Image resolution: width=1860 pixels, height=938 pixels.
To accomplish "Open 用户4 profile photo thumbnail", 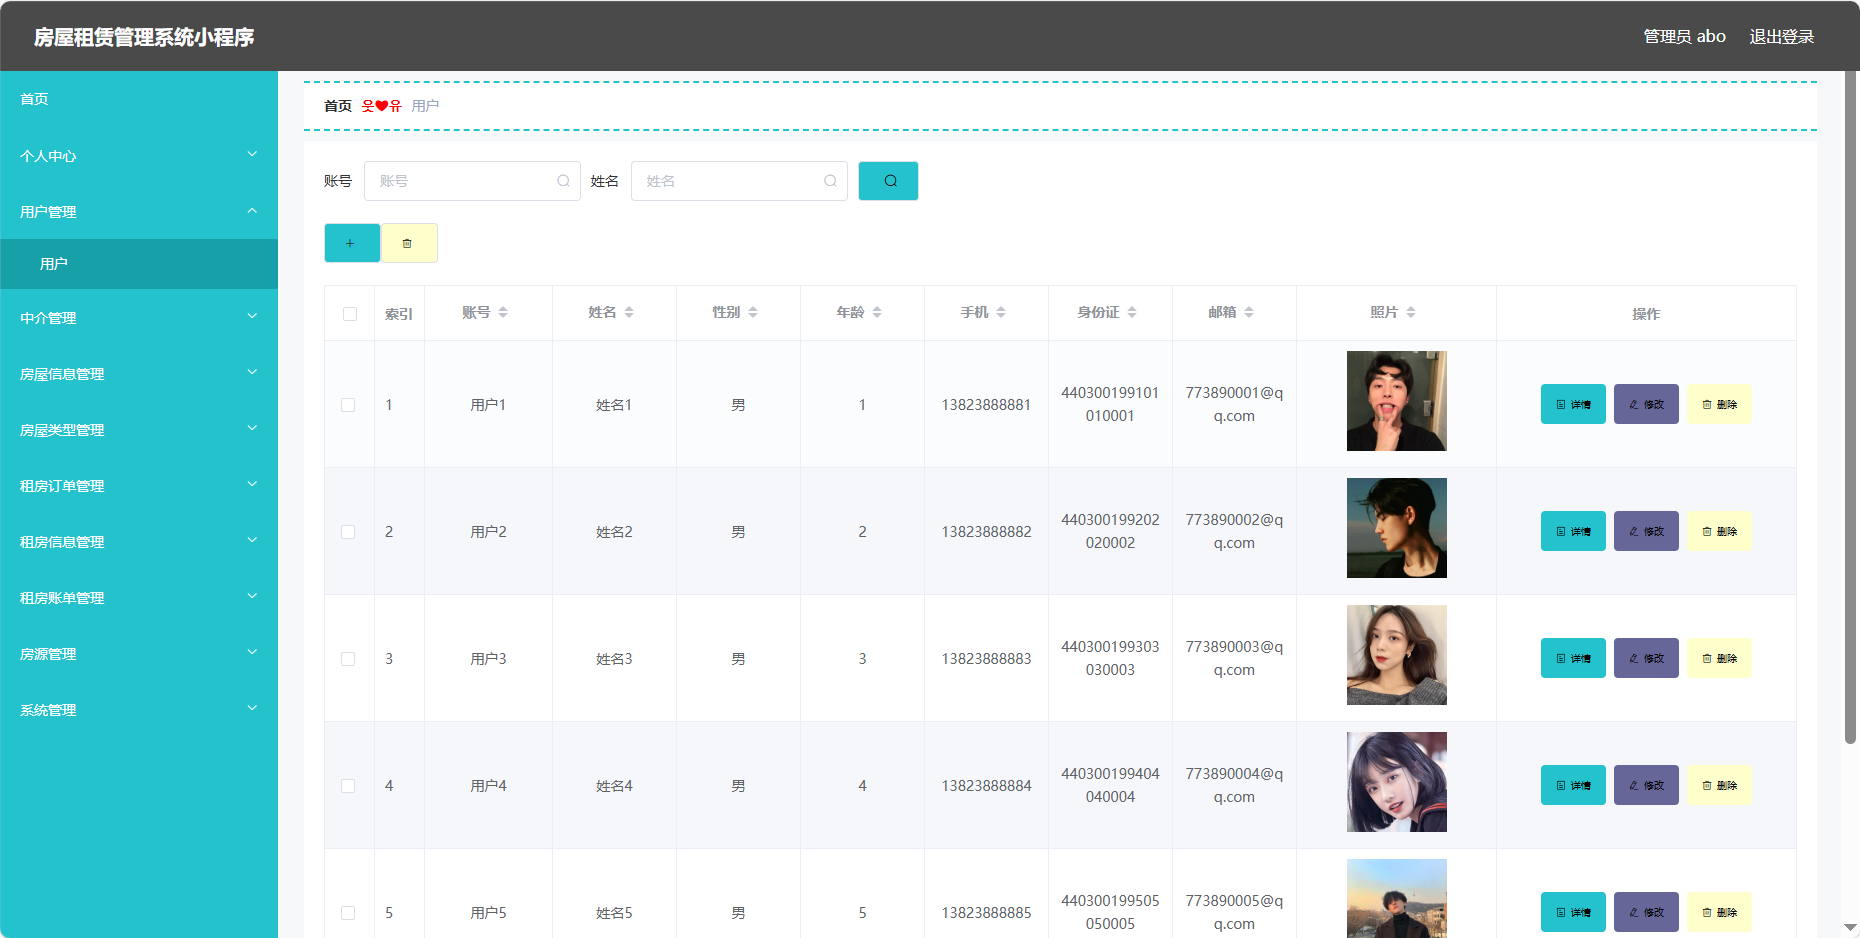I will point(1396,782).
